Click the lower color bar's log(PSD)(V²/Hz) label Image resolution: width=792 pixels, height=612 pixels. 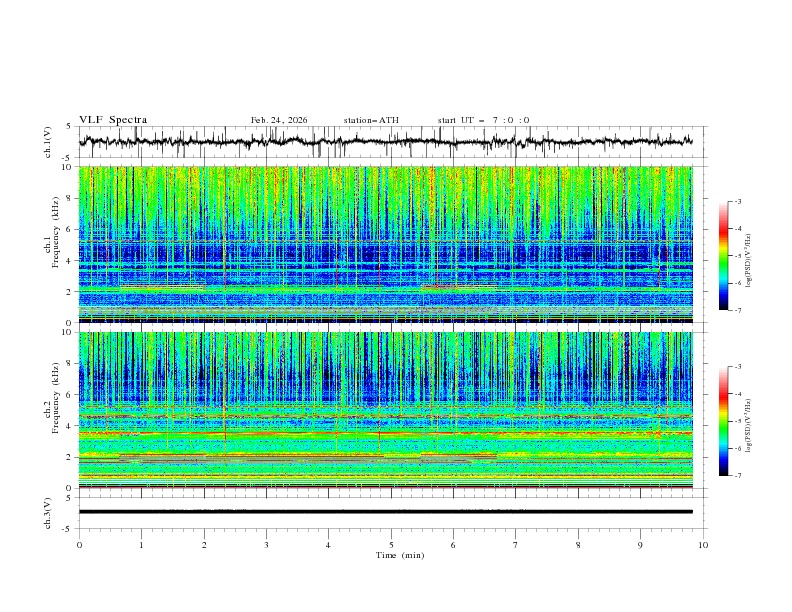pyautogui.click(x=749, y=425)
